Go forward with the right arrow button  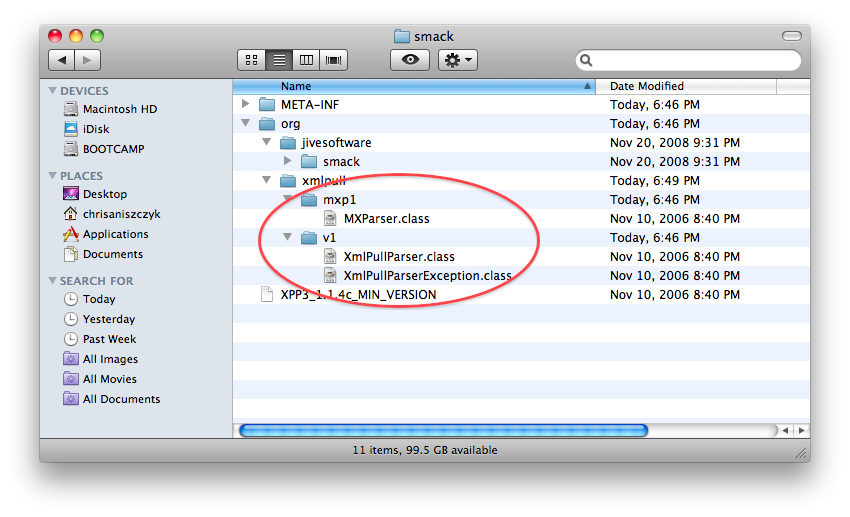click(87, 60)
